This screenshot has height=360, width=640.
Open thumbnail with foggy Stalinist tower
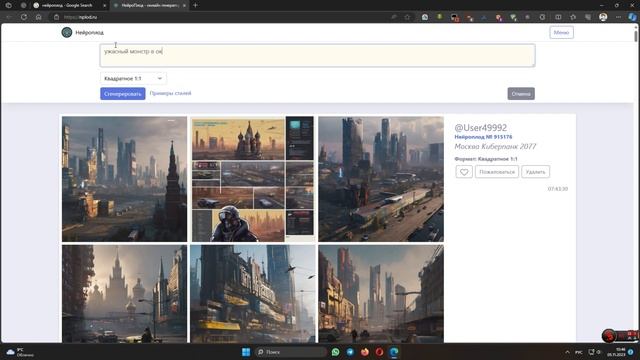(x=124, y=294)
